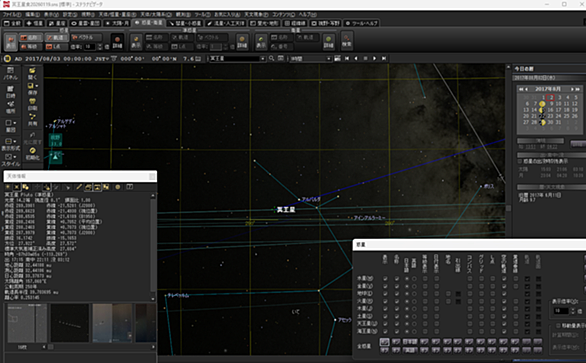Switch to the 星雲・星団 ribbon tab
The width and height of the screenshot is (586, 363).
click(85, 23)
